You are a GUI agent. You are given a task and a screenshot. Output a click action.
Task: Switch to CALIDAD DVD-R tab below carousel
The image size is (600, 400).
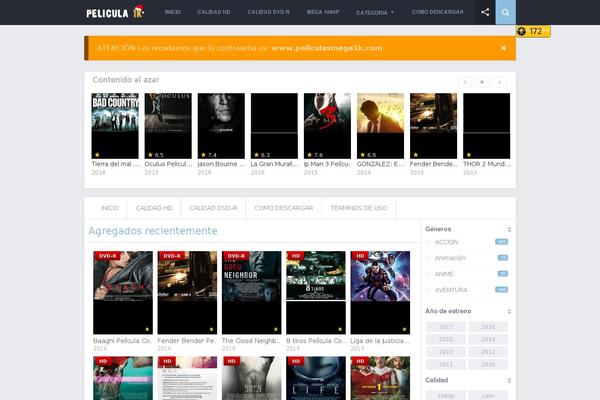pos(214,208)
